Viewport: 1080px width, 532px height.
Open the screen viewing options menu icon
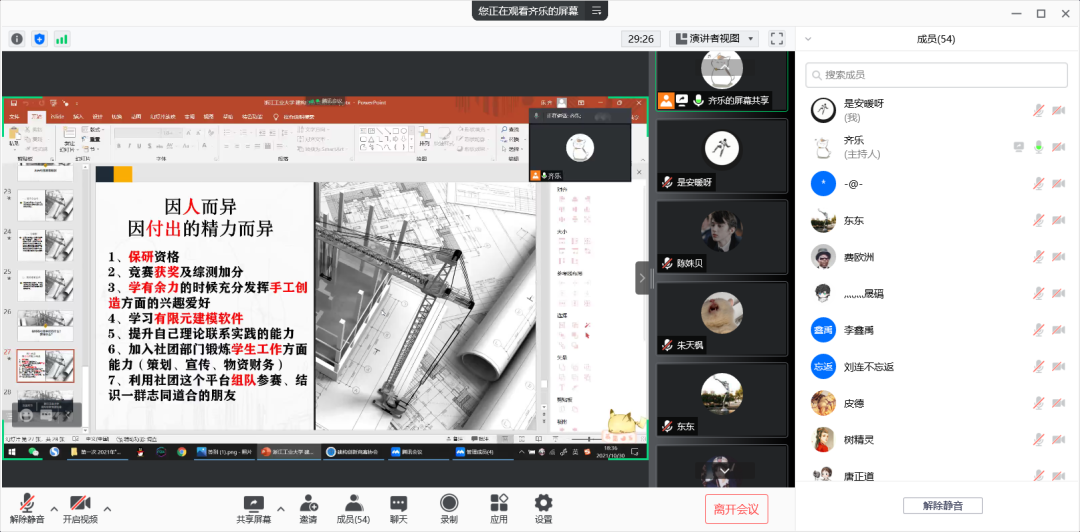(596, 10)
